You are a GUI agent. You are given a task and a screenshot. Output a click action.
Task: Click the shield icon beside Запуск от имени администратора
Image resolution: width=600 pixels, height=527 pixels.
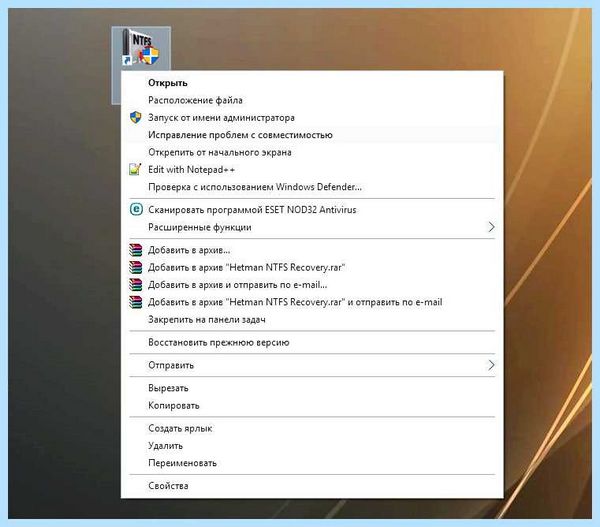(x=135, y=117)
